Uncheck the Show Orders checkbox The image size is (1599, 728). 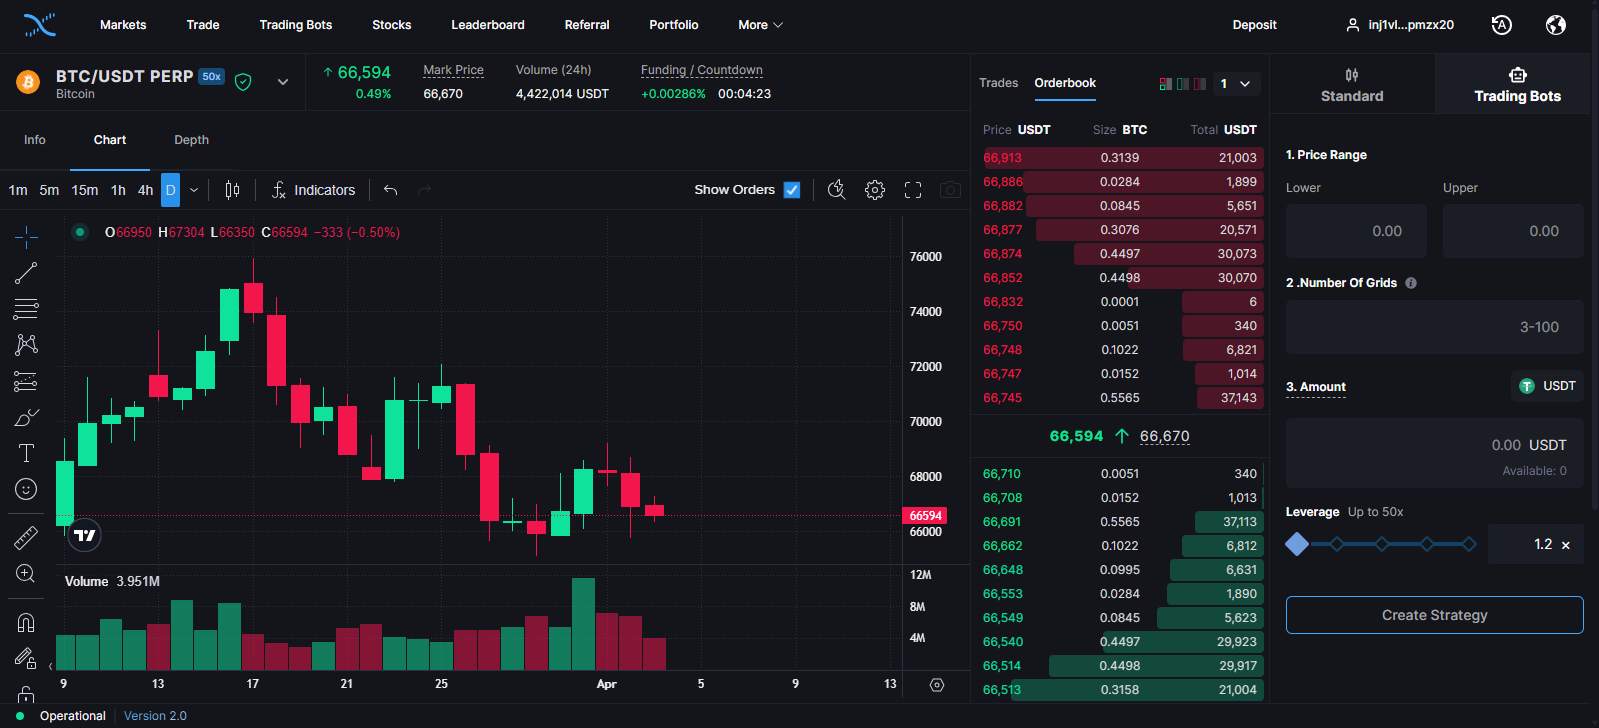point(792,190)
